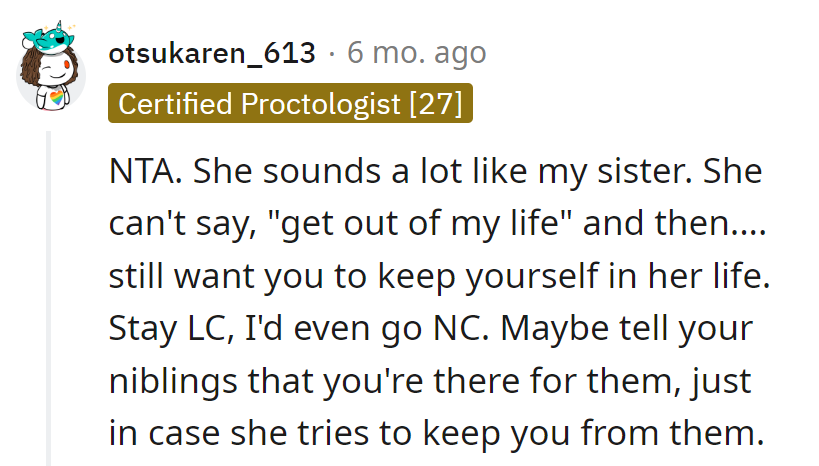This screenshot has height=466, width=819.
Task: Click the ellipsis after "and then"
Action: pos(746,223)
